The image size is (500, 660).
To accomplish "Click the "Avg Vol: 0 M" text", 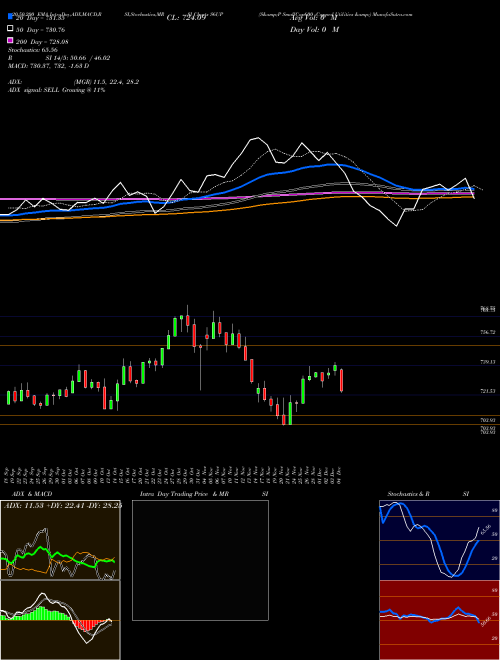I will coord(313,18).
